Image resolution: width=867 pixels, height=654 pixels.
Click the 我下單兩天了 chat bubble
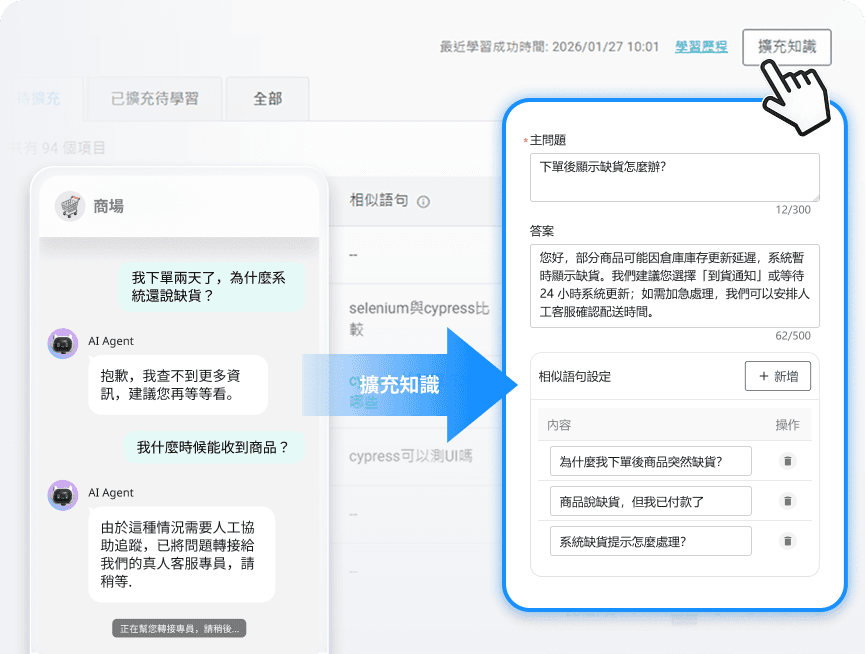click(x=211, y=287)
